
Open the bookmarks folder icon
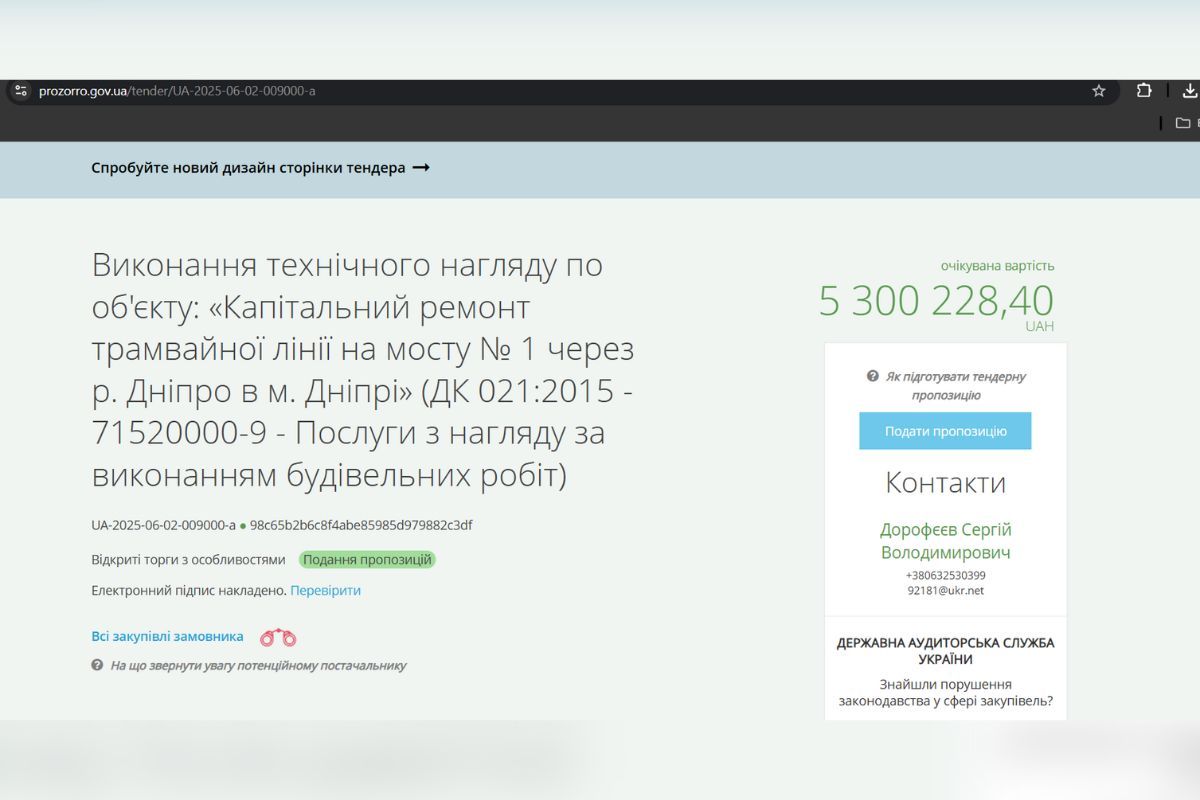[x=1183, y=123]
